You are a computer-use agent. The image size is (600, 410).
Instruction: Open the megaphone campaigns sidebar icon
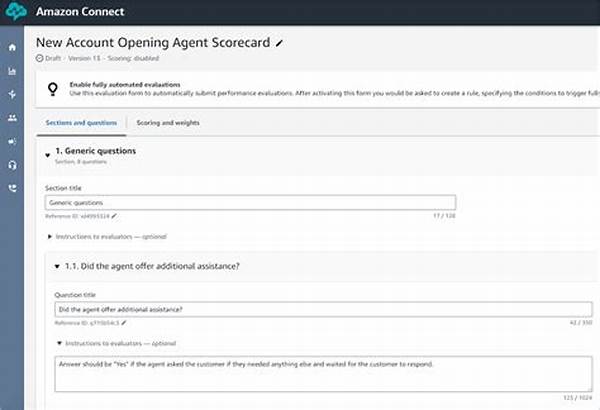click(12, 142)
